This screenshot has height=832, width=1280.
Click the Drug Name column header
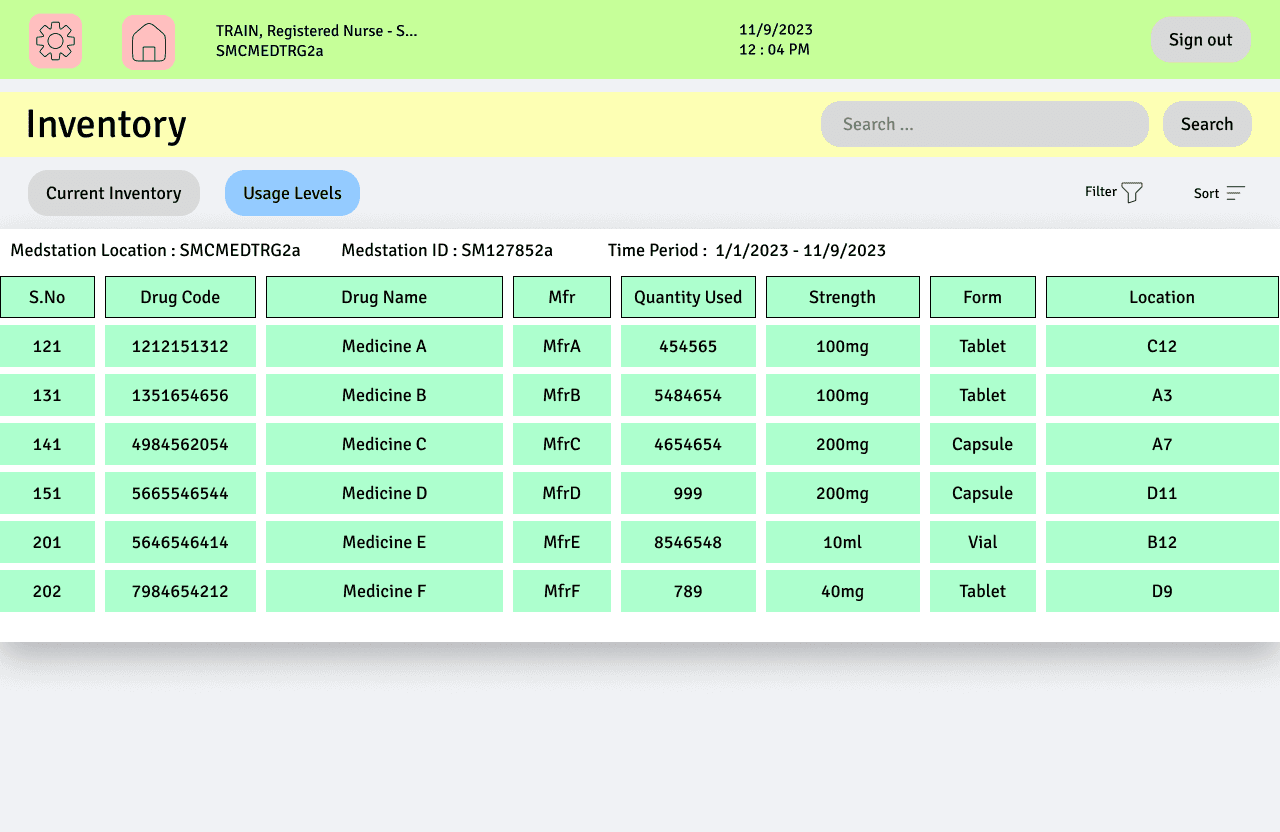click(x=384, y=297)
